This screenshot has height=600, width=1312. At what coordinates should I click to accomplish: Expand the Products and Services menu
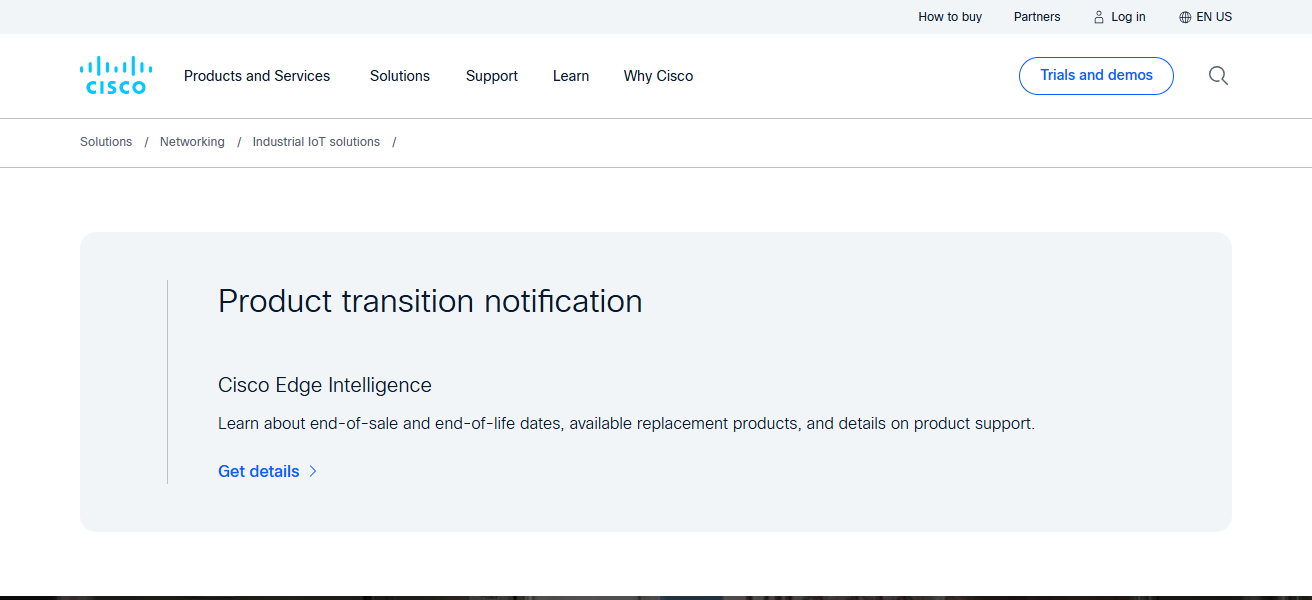(x=256, y=76)
